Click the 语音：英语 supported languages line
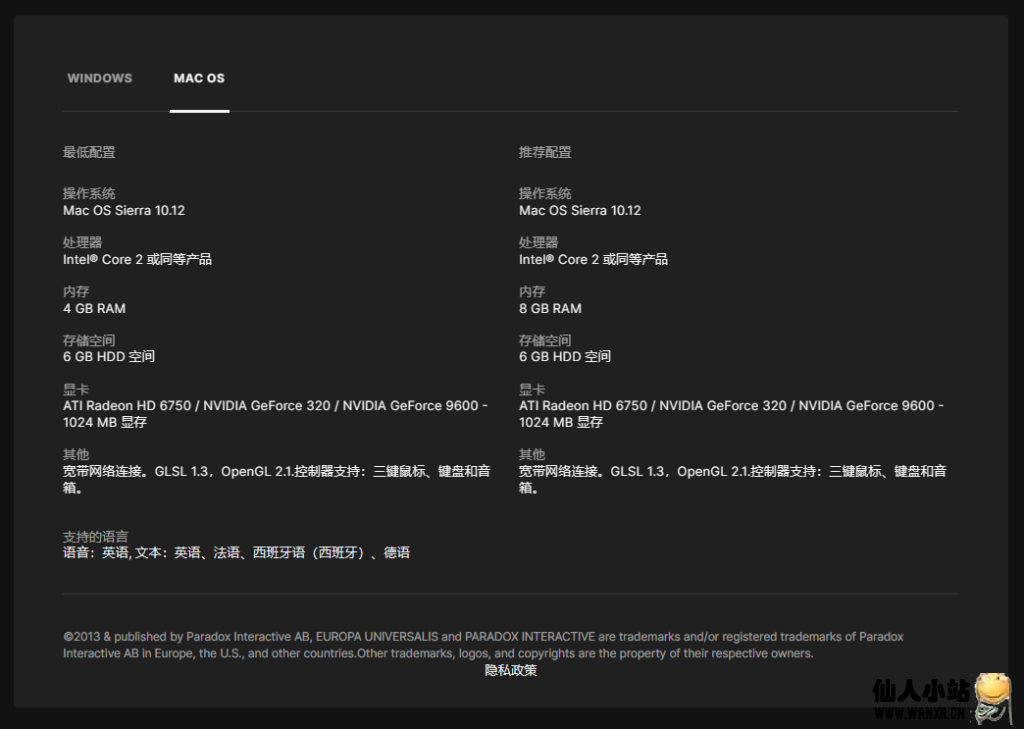Image resolution: width=1024 pixels, height=729 pixels. click(236, 552)
